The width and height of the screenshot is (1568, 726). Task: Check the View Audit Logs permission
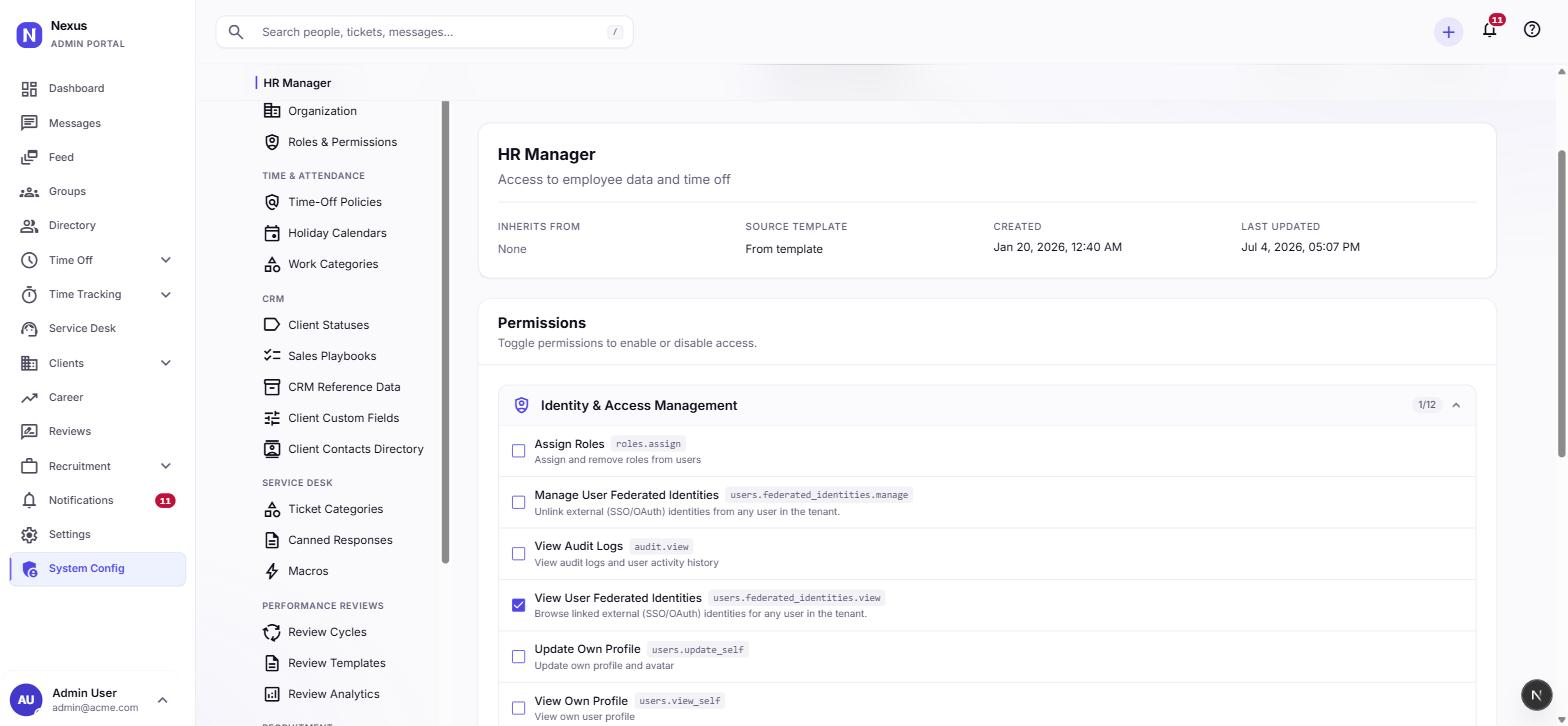(518, 554)
